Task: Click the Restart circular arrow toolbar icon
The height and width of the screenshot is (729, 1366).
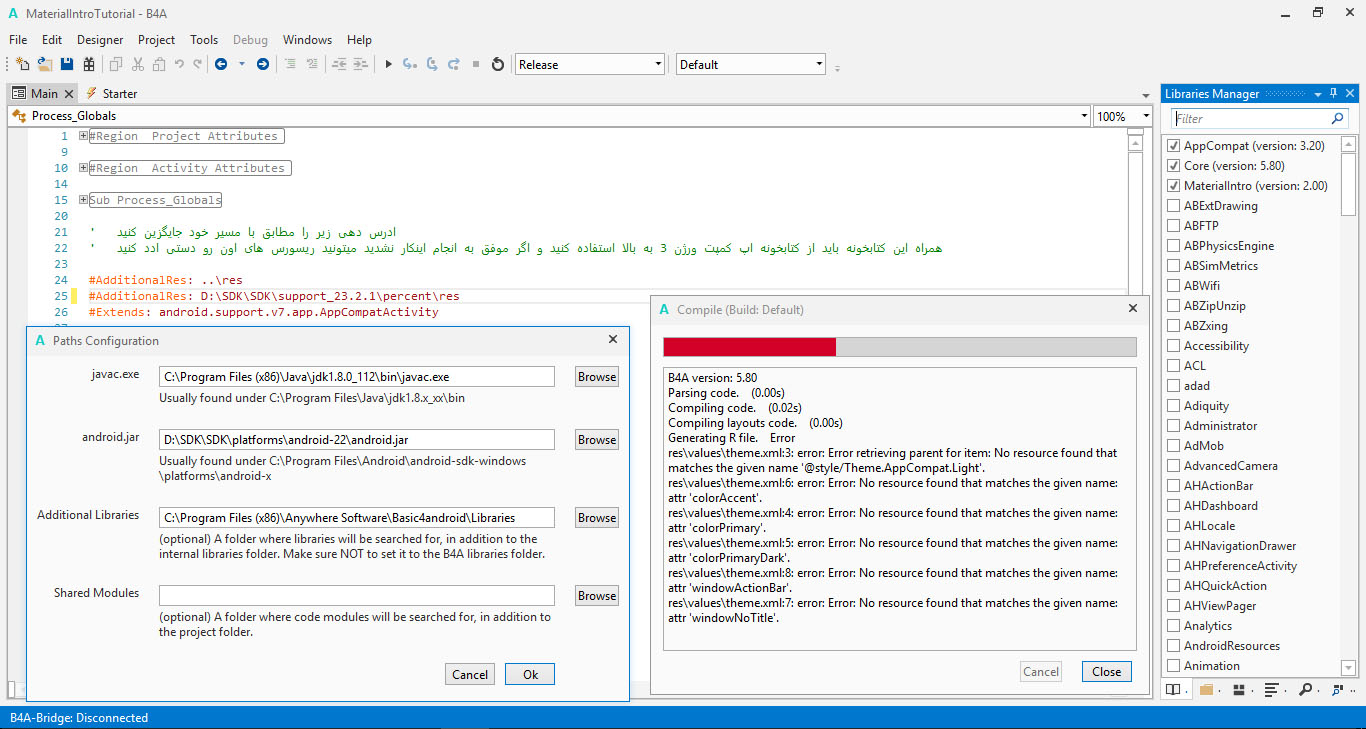Action: coord(498,64)
